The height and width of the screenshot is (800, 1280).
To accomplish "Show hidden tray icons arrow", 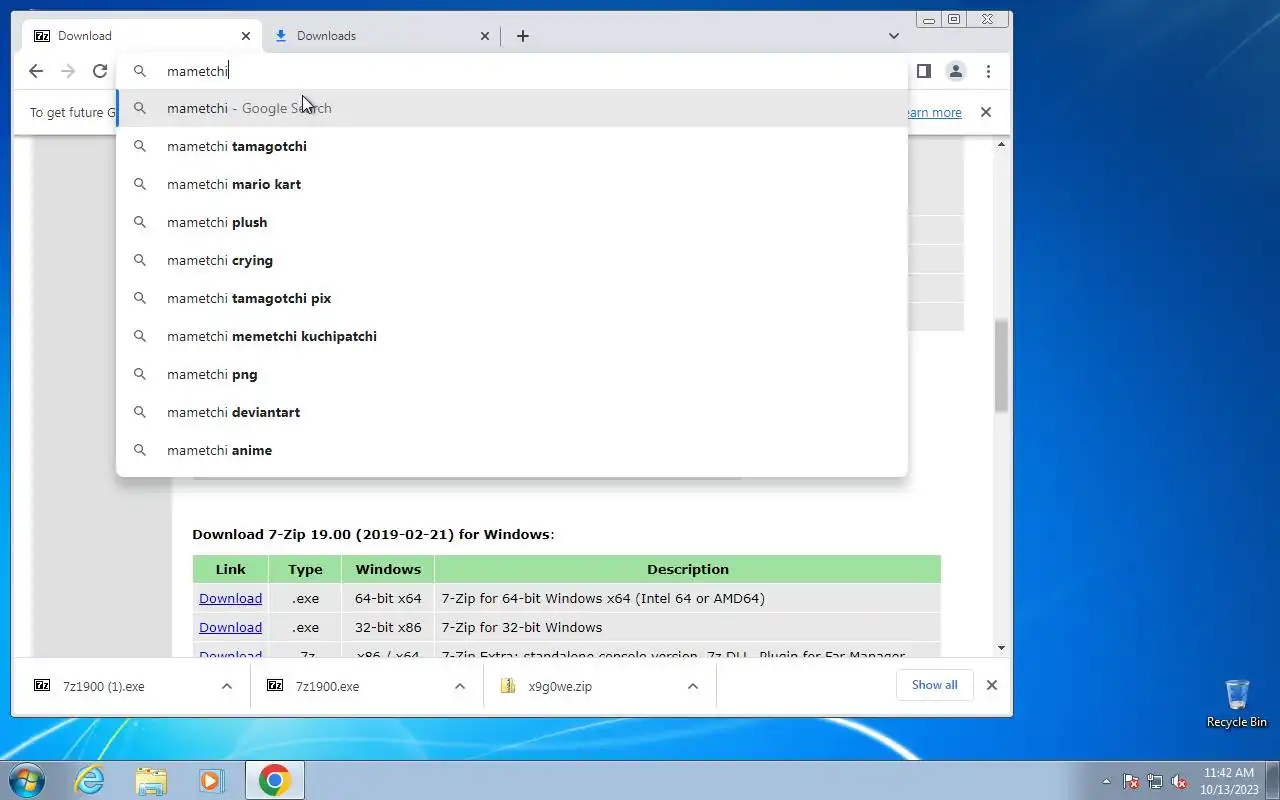I will (x=1106, y=781).
